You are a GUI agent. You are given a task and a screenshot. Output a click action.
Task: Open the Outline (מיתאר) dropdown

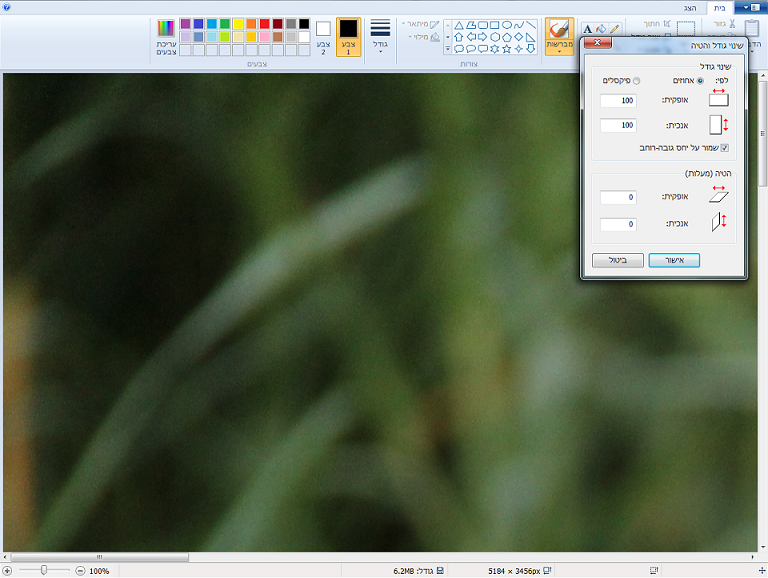point(421,24)
